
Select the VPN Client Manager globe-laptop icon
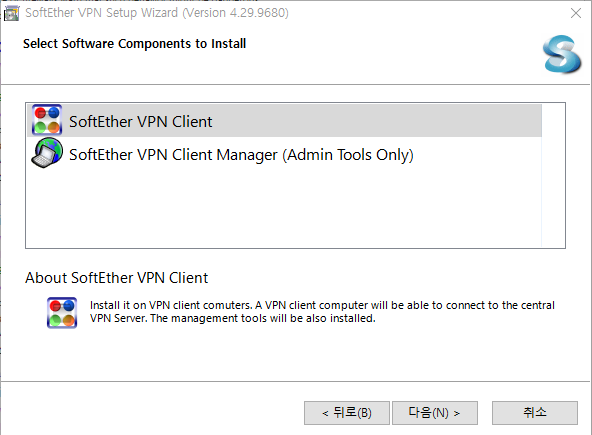(47, 153)
